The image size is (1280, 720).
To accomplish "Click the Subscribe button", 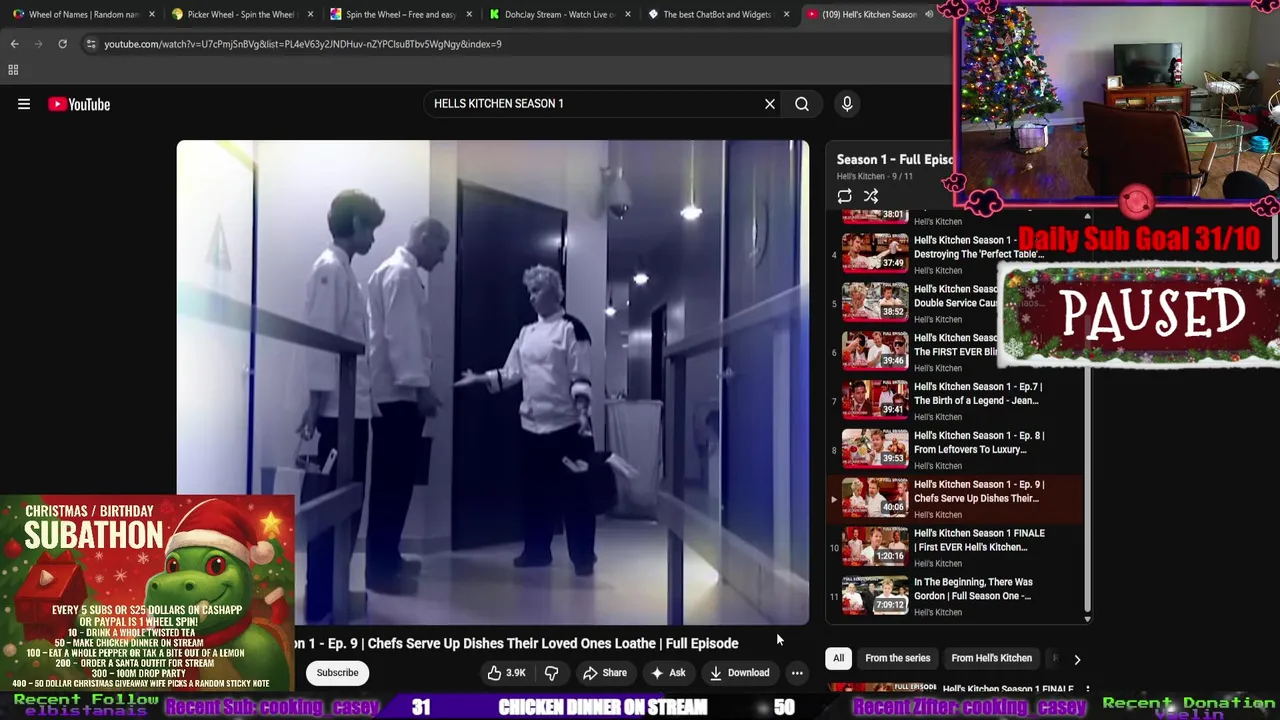I will click(337, 673).
